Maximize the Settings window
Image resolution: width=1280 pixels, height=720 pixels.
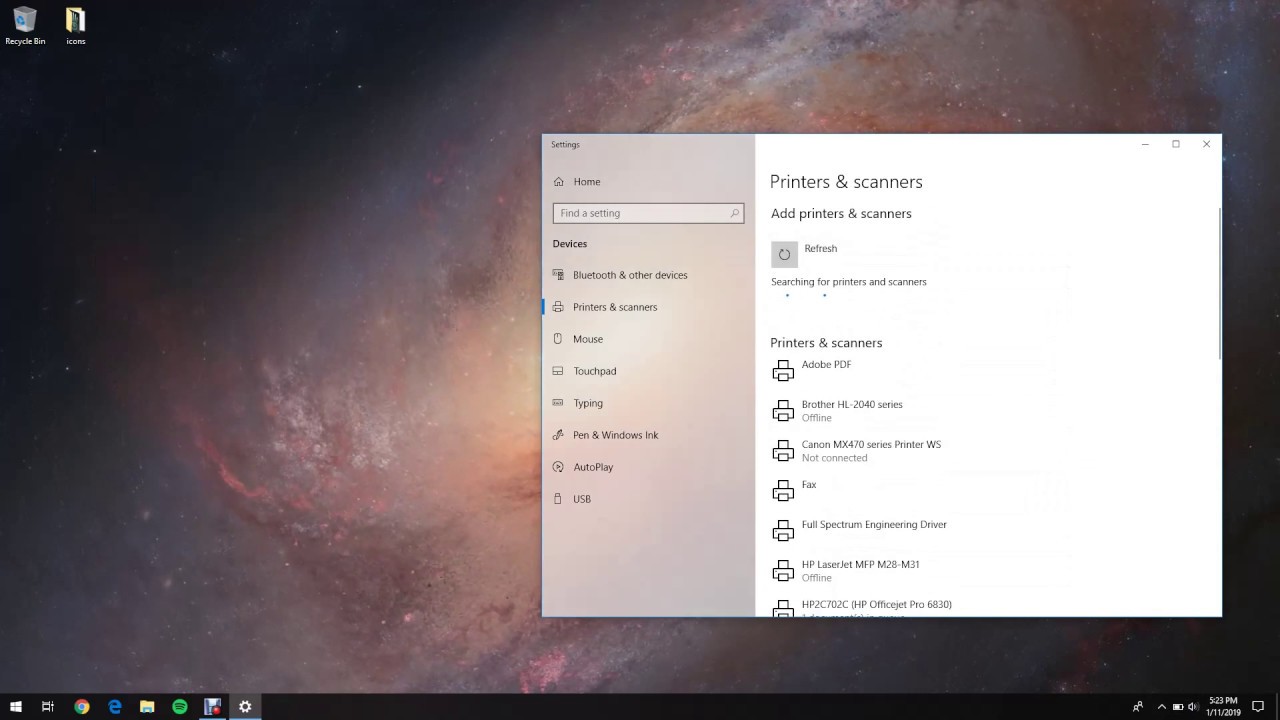1176,144
